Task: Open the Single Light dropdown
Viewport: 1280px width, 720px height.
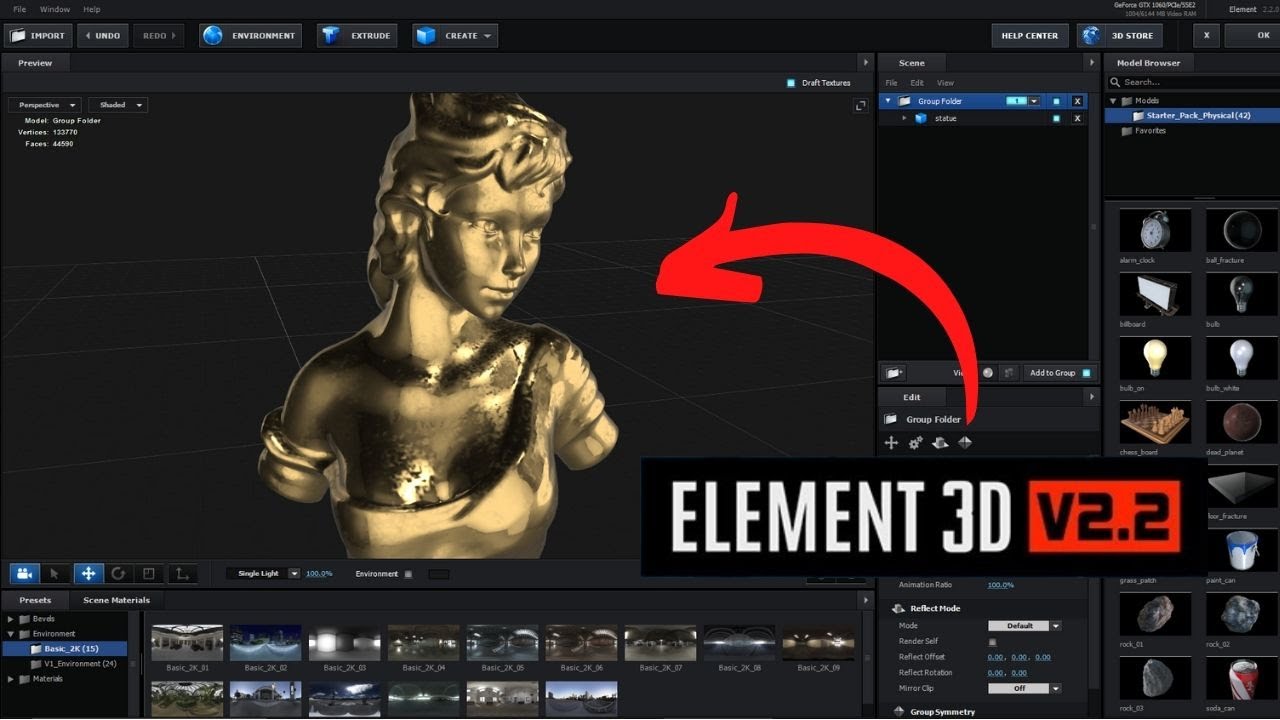Action: click(263, 574)
